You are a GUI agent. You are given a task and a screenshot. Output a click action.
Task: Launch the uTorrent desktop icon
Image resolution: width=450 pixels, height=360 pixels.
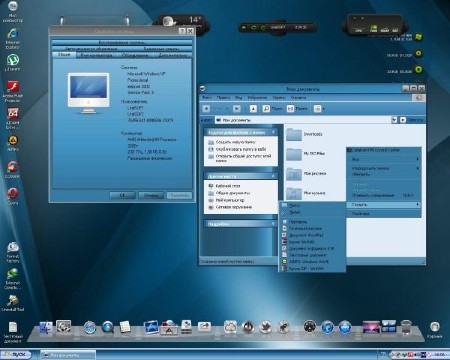(x=13, y=62)
